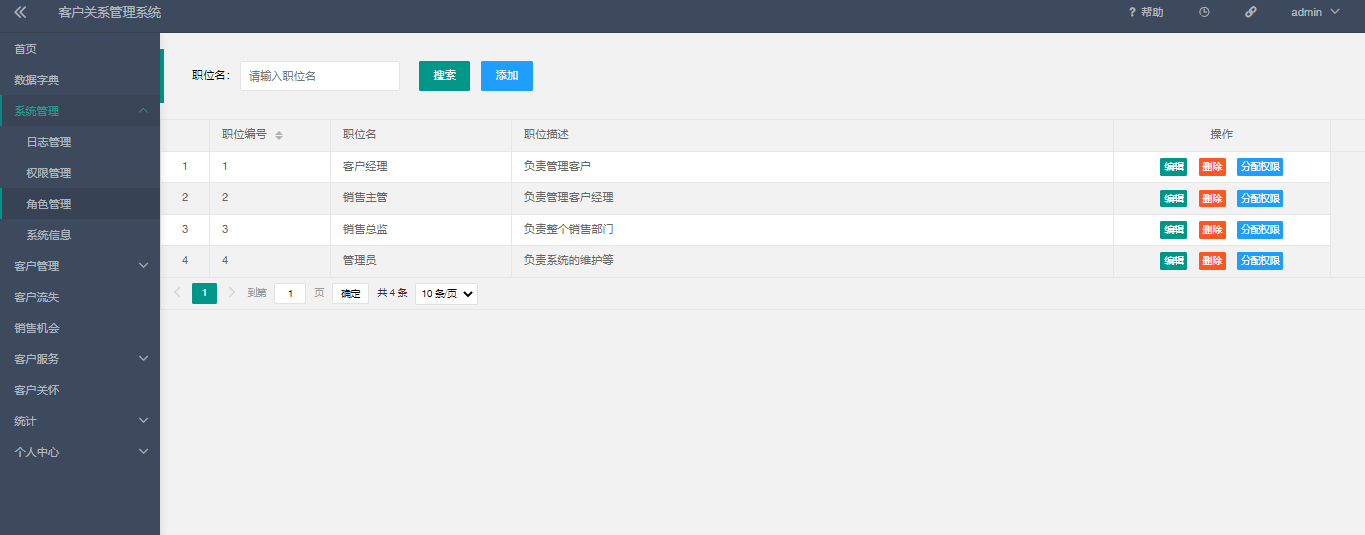The width and height of the screenshot is (1365, 535).
Task: Sort table by 职位编号 column arrows
Action: tap(279, 136)
